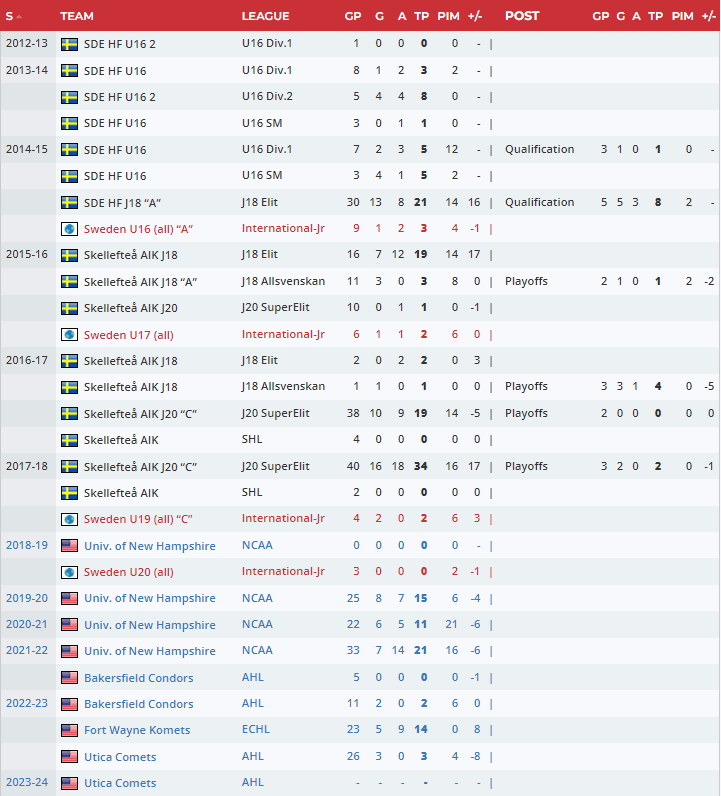The height and width of the screenshot is (796, 721).
Task: Click the TEAM column header
Action: (x=77, y=16)
